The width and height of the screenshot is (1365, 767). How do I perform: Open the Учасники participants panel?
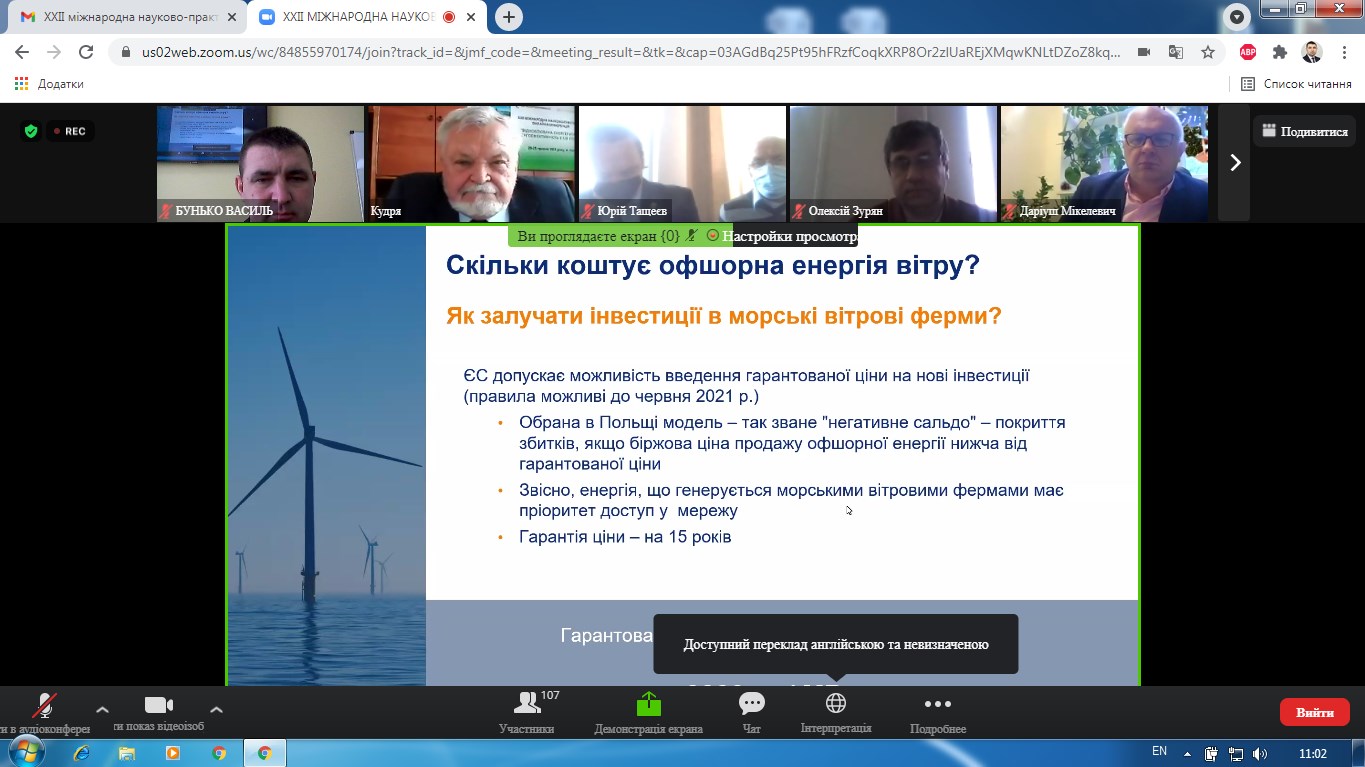[x=527, y=712]
